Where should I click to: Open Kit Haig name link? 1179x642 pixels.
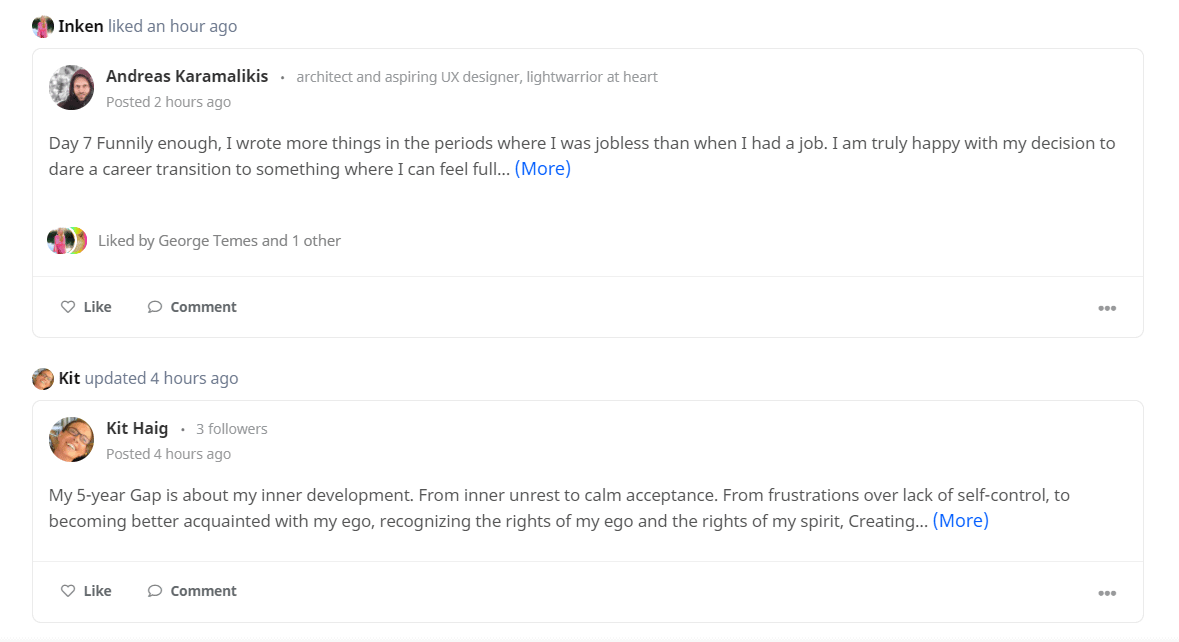pyautogui.click(x=137, y=428)
